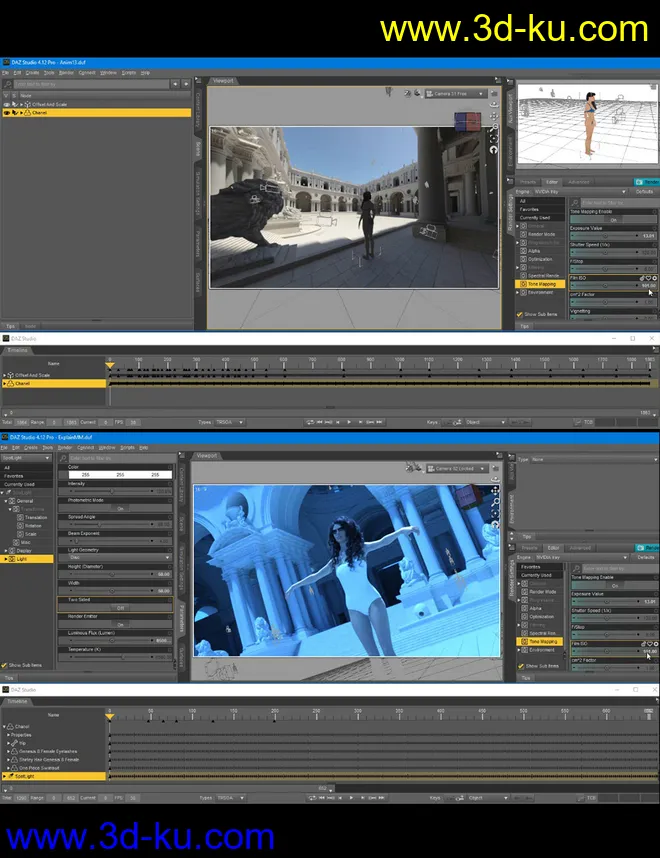660x858 pixels.
Task: Toggle Show Sub Items in bottom-left light panel
Action: (x=5, y=664)
